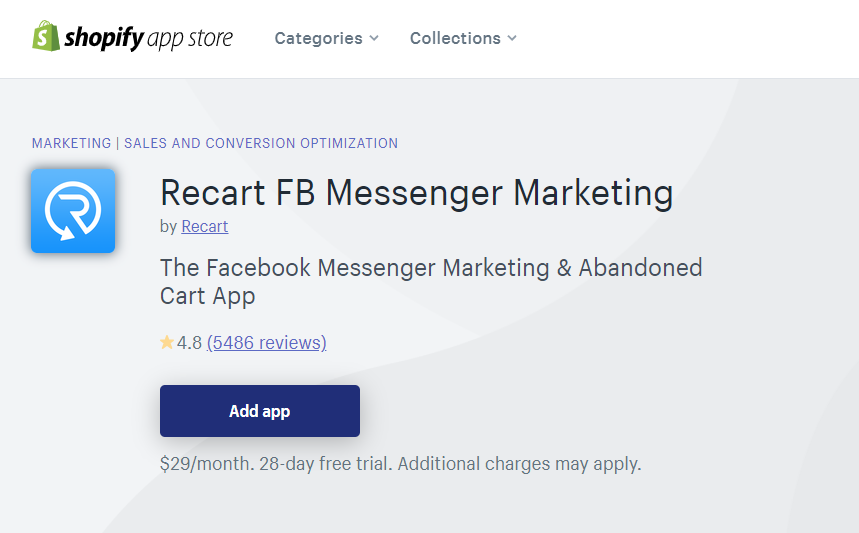This screenshot has width=859, height=533.
Task: Click the Recart FB Messenger Marketing title
Action: pos(416,193)
